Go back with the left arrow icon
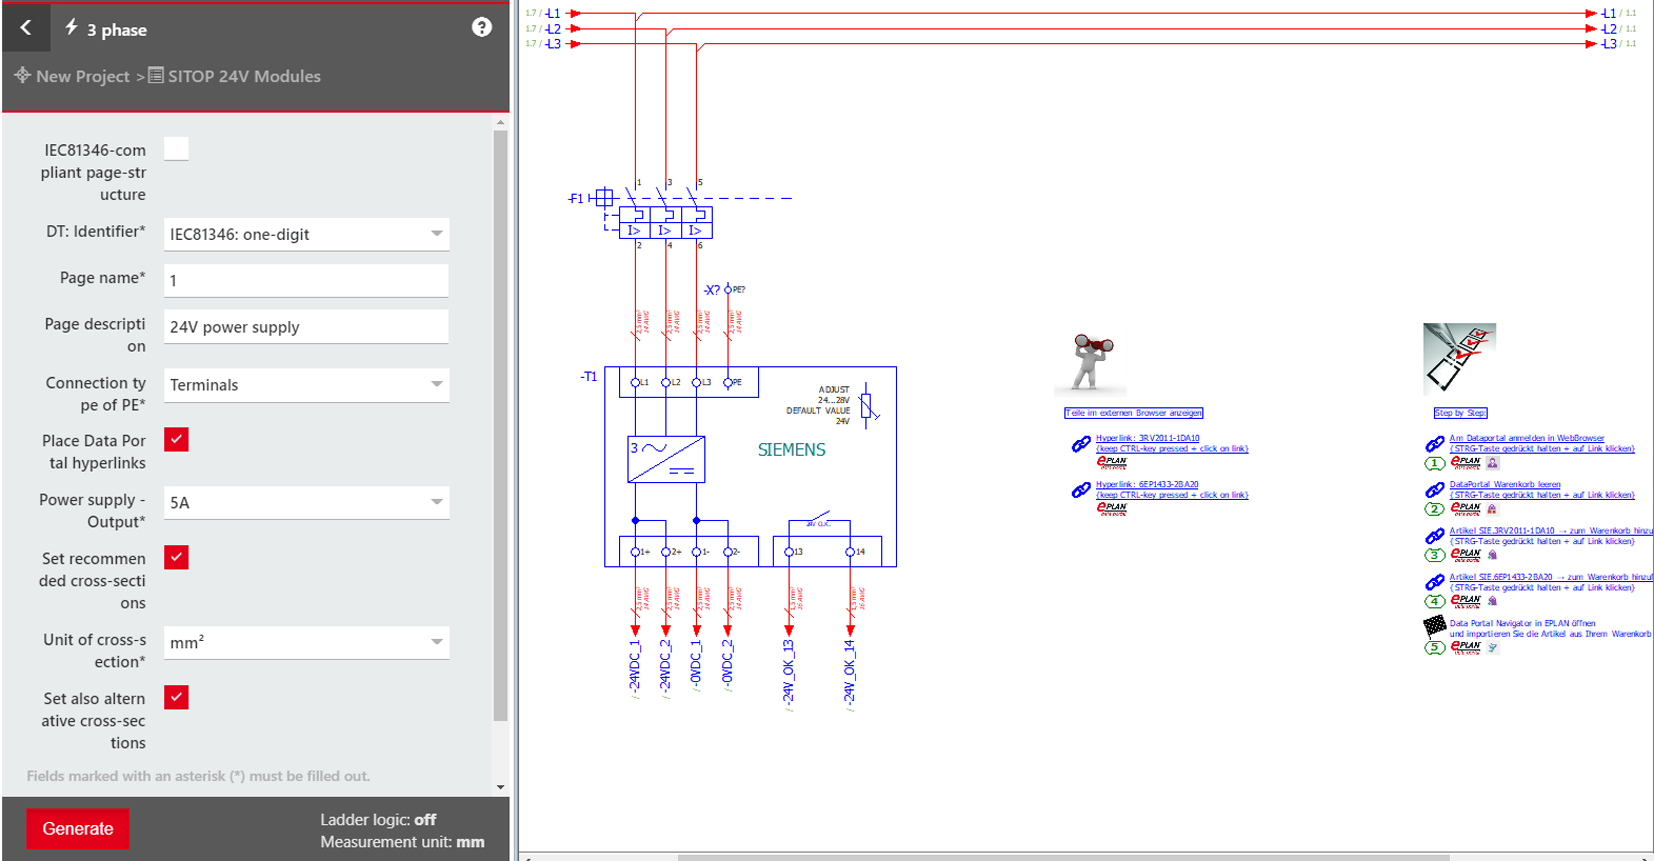1654x861 pixels. point(27,28)
